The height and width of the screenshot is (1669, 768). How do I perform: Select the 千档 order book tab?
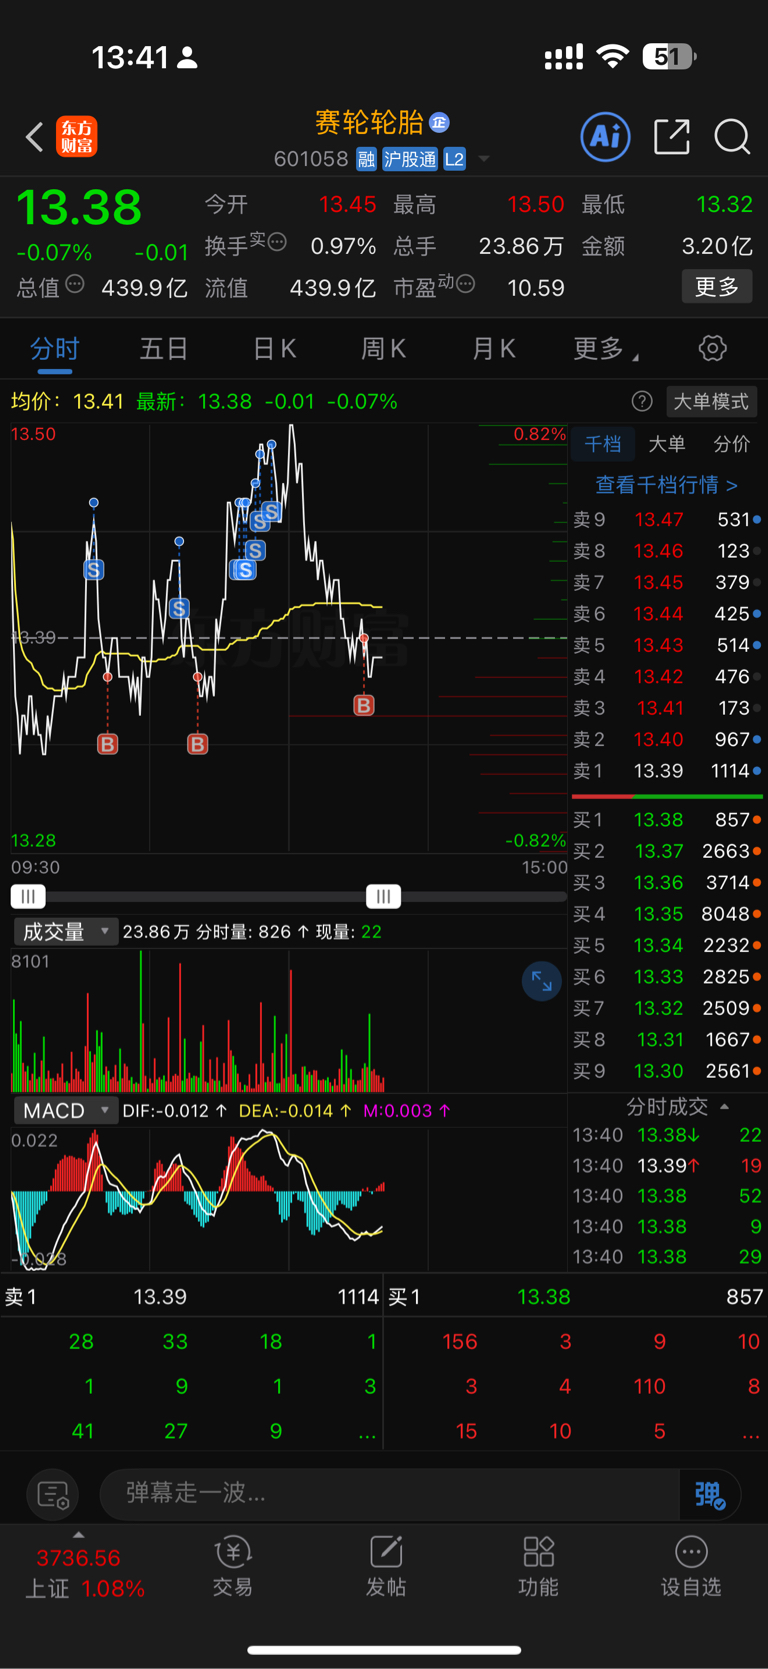603,444
